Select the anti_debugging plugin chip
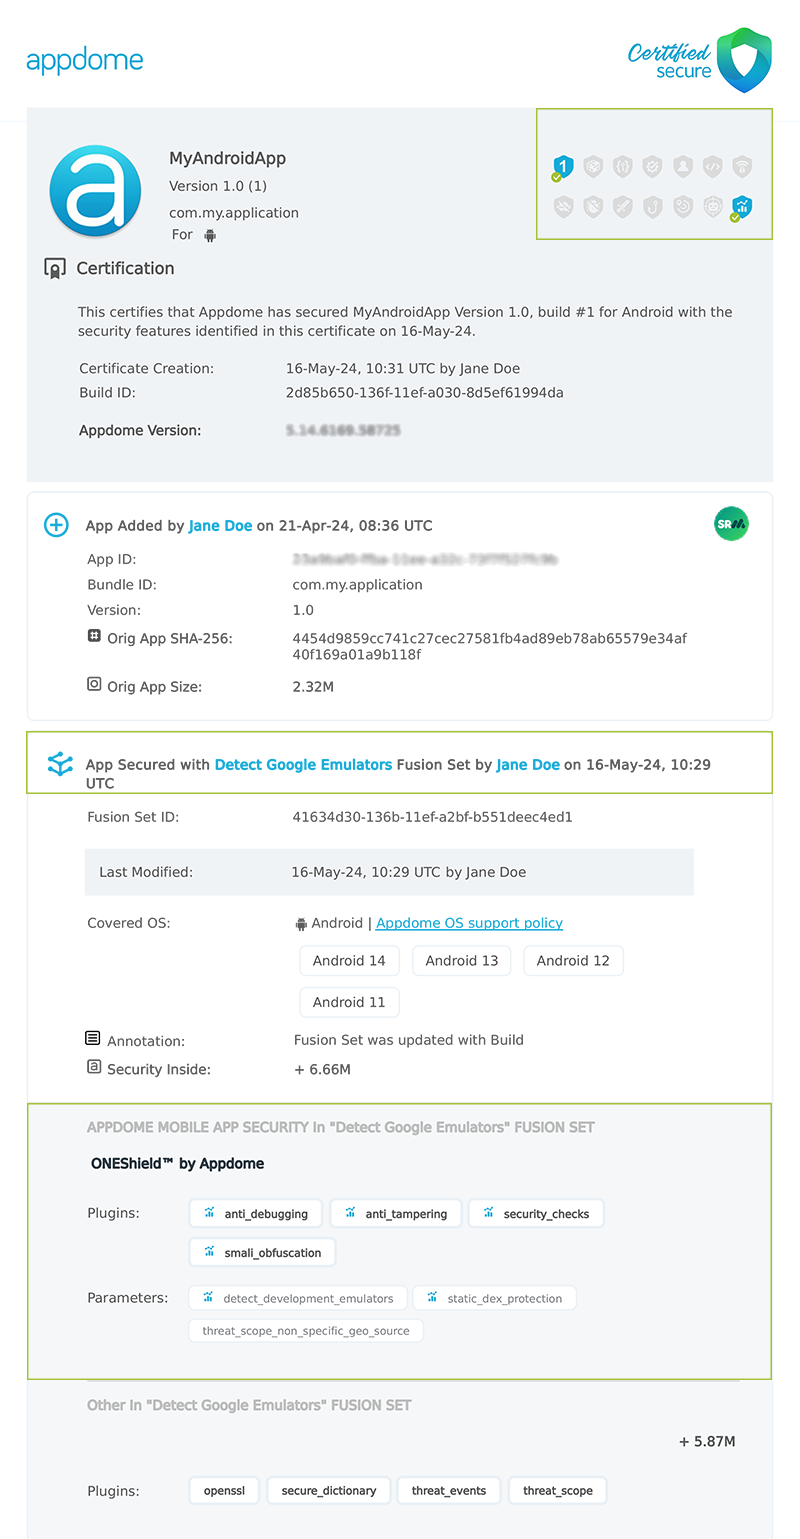 (256, 1214)
